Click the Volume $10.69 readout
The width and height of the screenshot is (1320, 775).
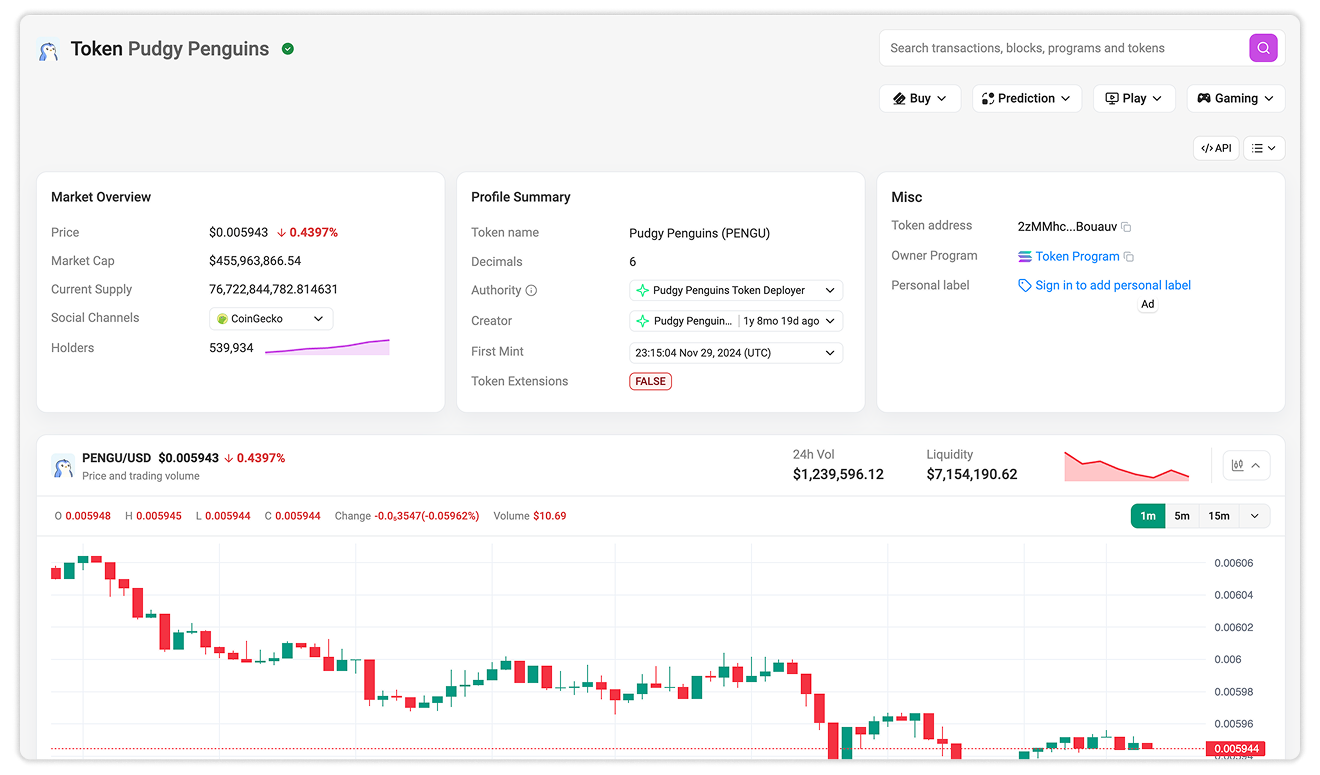pyautogui.click(x=530, y=516)
